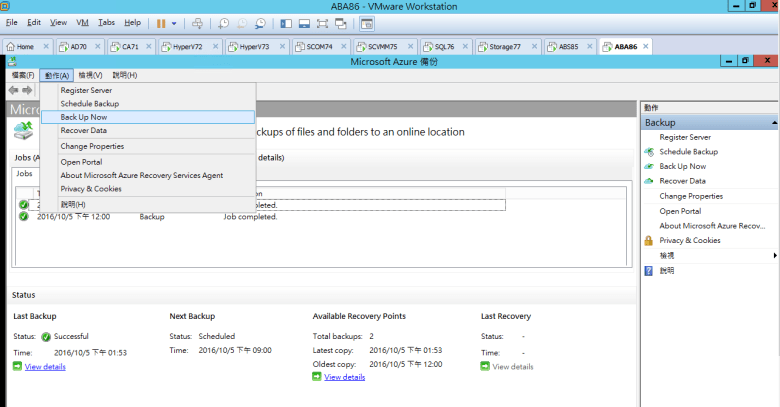Viewport: 780px width, 407px height.
Task: Click Schedule Backup icon in Actions pane
Action: coord(649,152)
